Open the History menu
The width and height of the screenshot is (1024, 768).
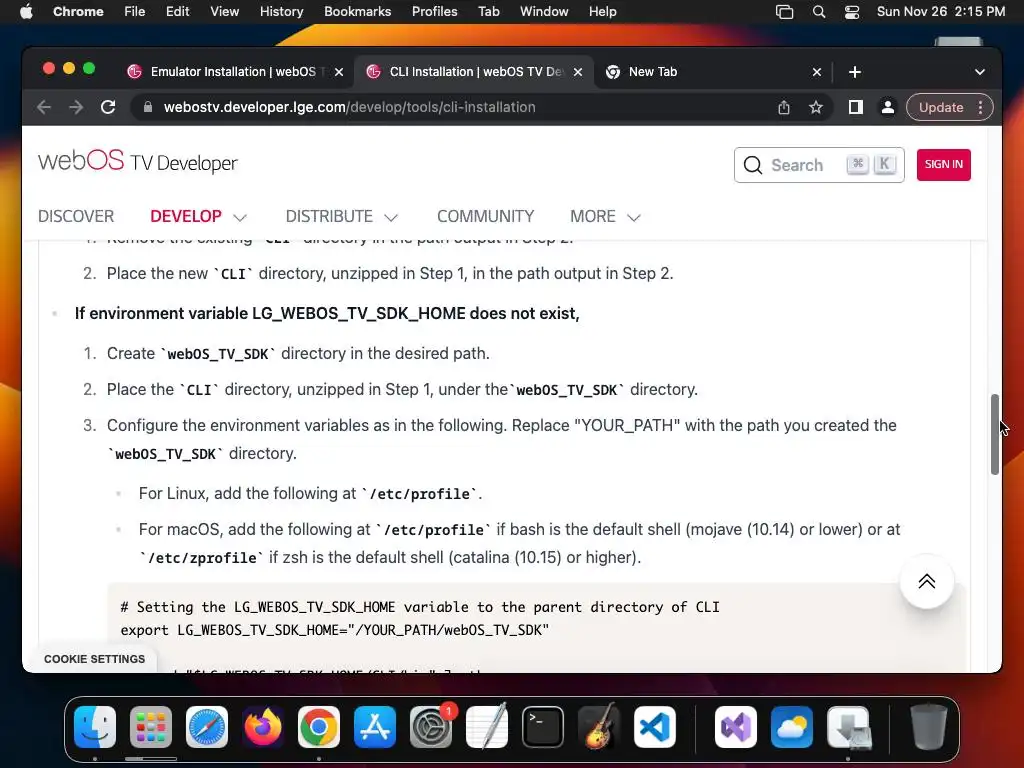coord(281,11)
